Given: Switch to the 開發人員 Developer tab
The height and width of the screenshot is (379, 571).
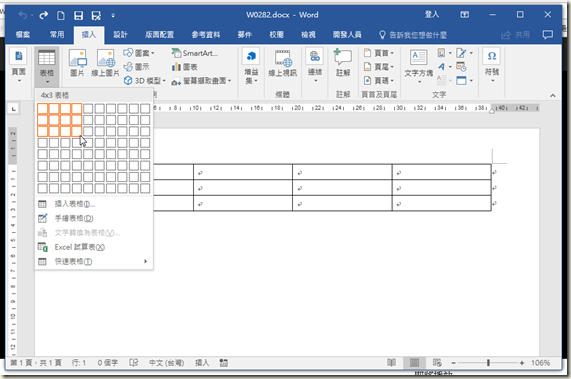Looking at the screenshot, I should point(347,35).
